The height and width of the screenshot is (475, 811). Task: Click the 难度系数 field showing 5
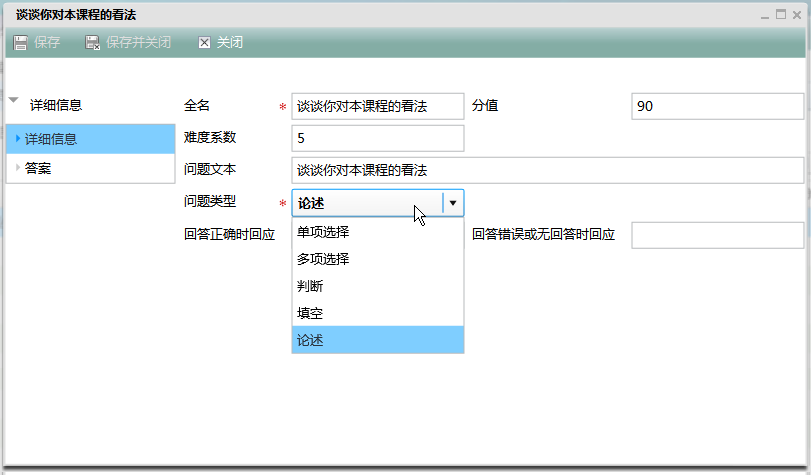coord(378,138)
